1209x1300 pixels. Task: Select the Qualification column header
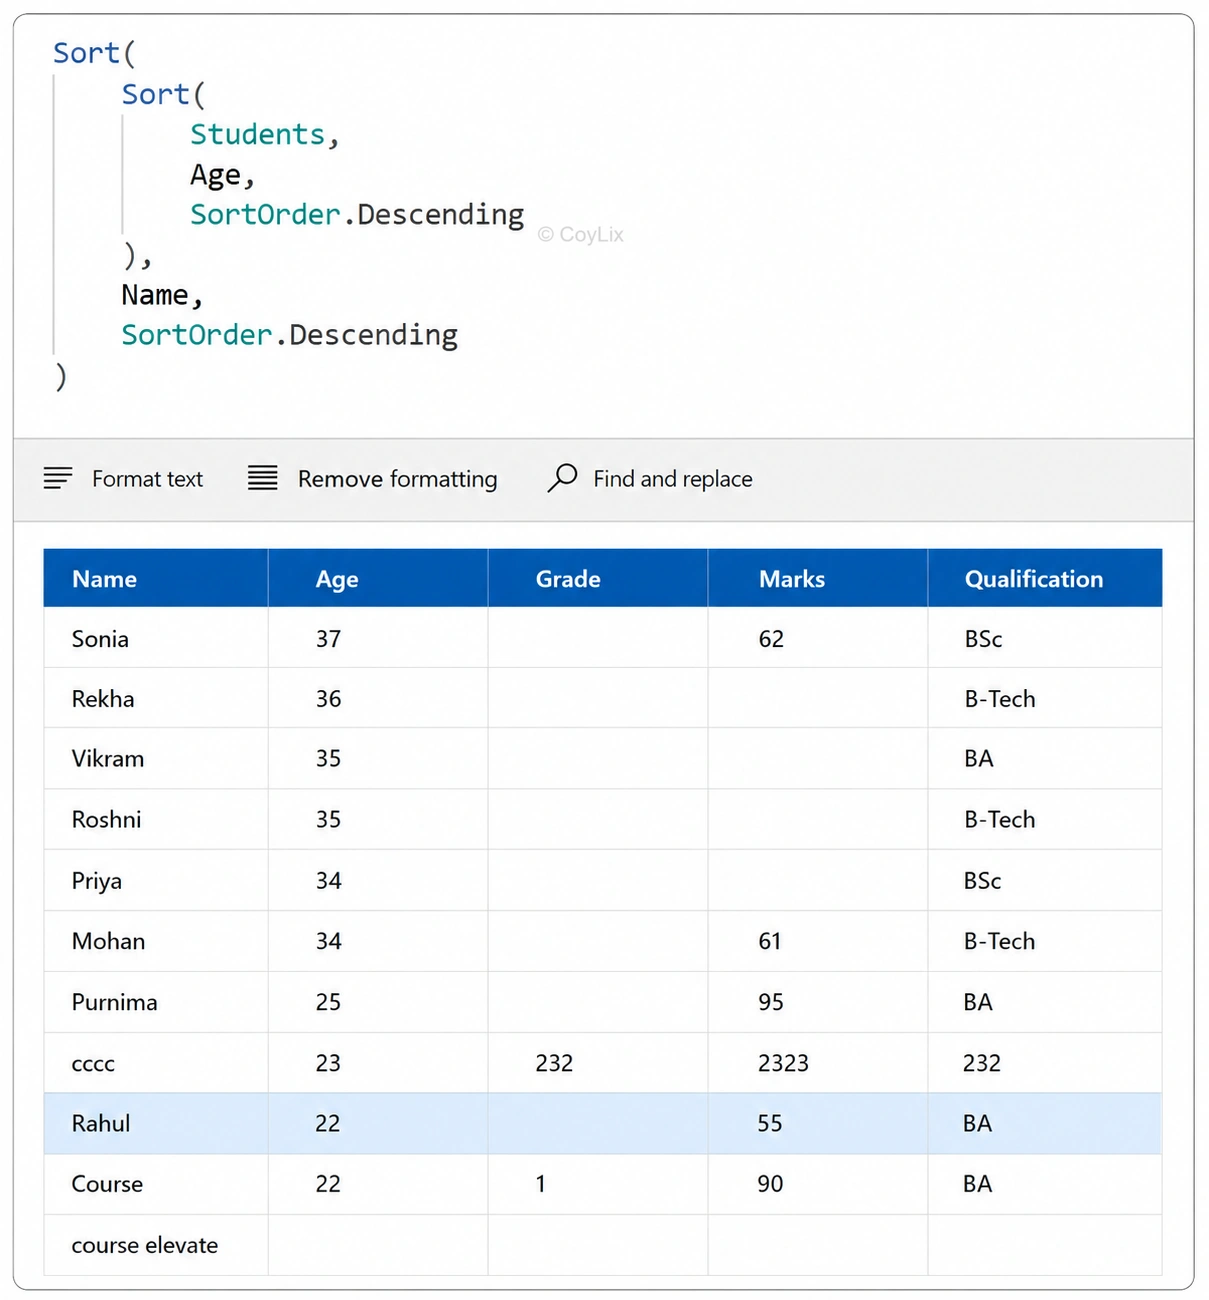1045,578
